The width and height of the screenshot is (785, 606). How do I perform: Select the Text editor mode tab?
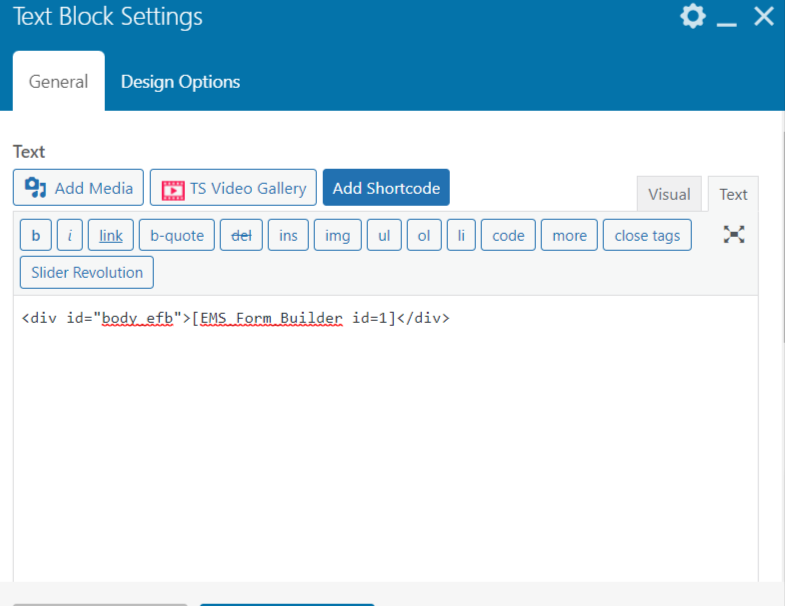[x=733, y=194]
